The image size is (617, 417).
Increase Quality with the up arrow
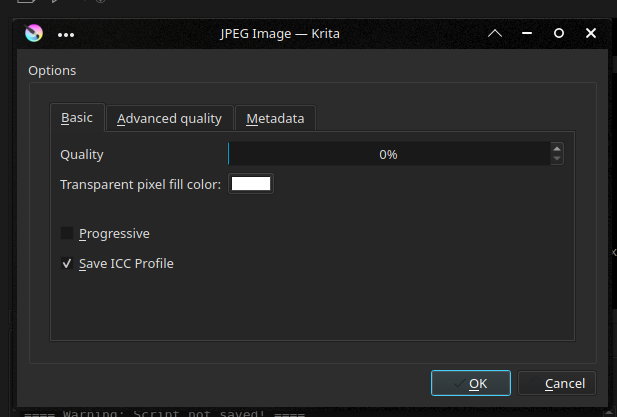pos(557,149)
